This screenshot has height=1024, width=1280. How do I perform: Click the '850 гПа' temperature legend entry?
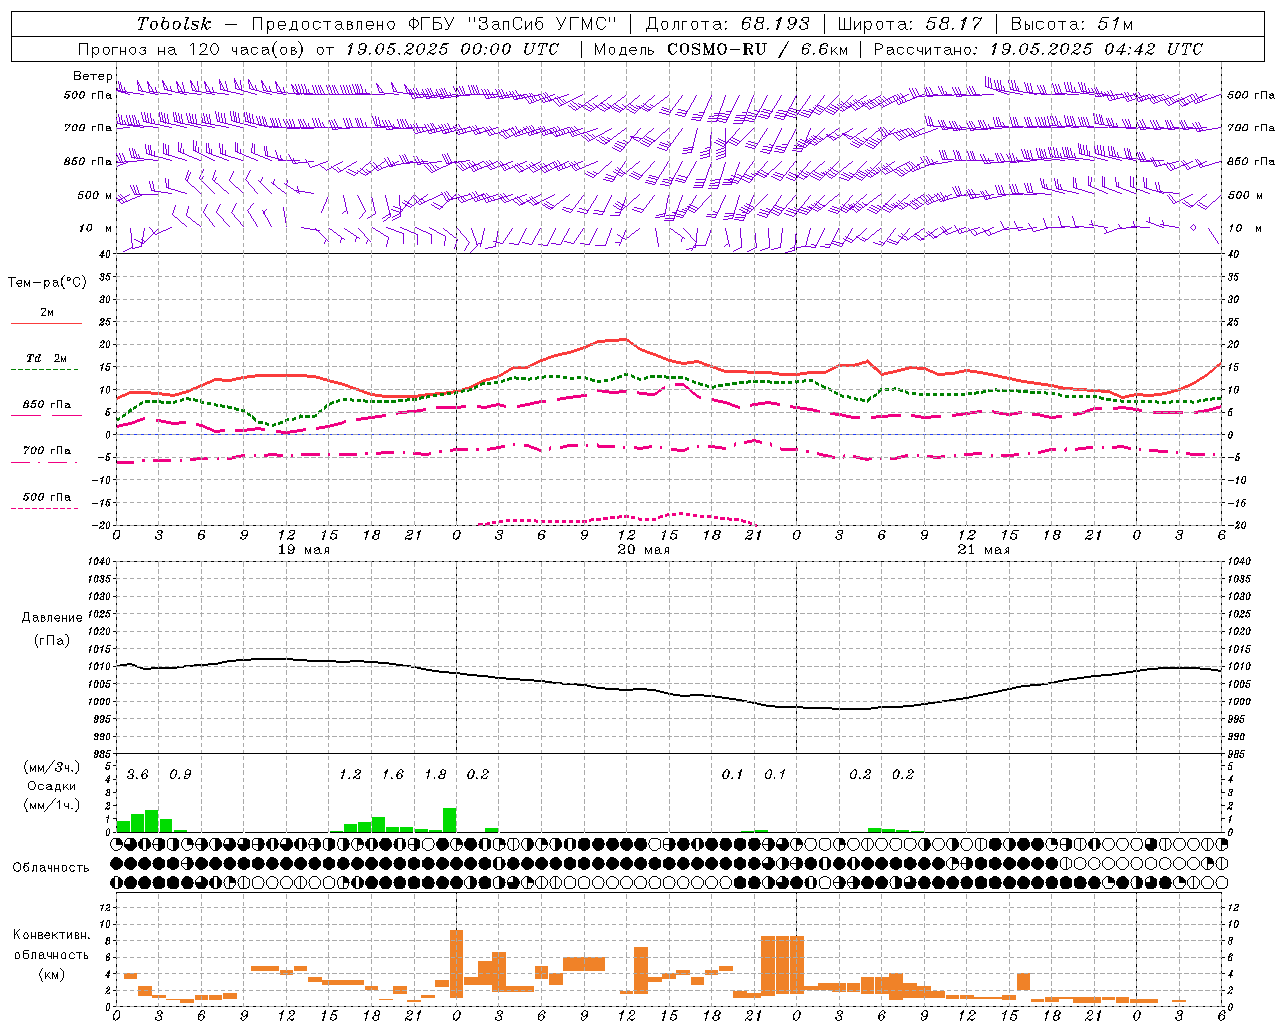point(46,405)
